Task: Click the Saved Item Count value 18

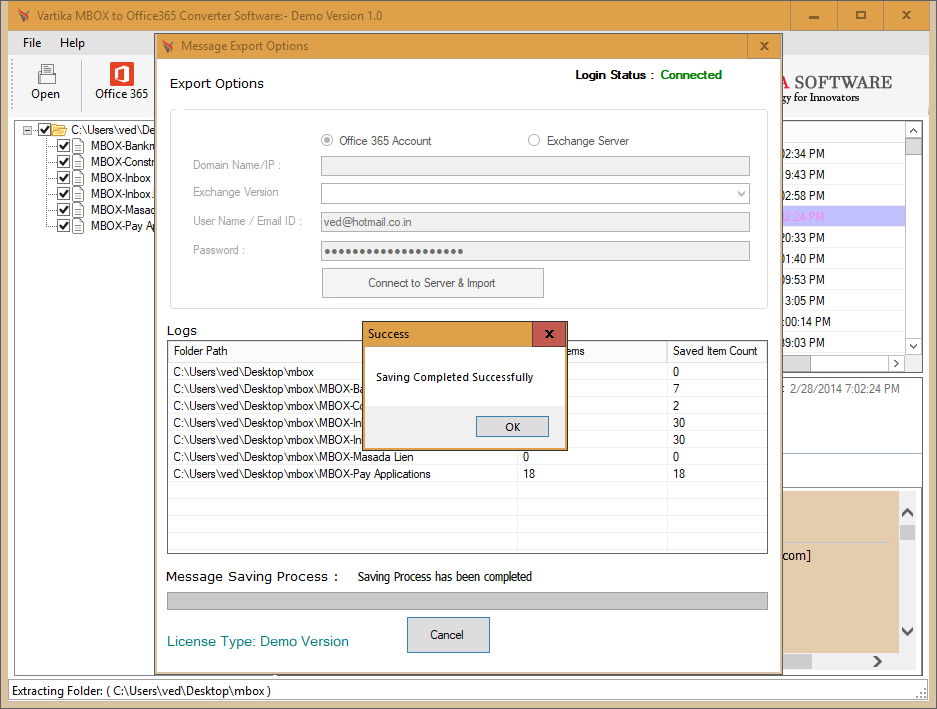Action: click(x=679, y=474)
